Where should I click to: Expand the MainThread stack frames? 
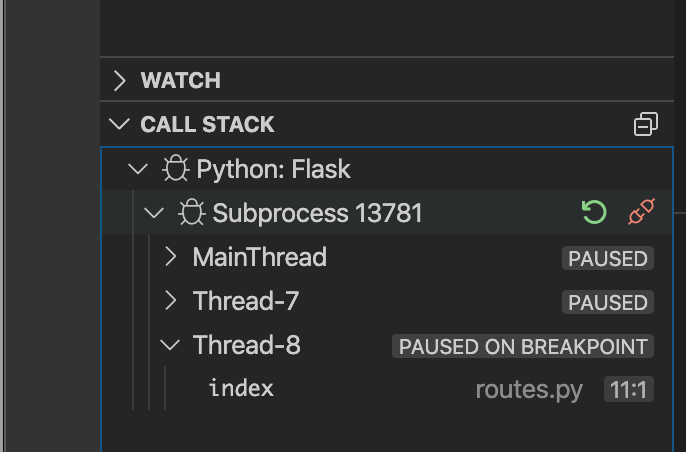pos(171,257)
